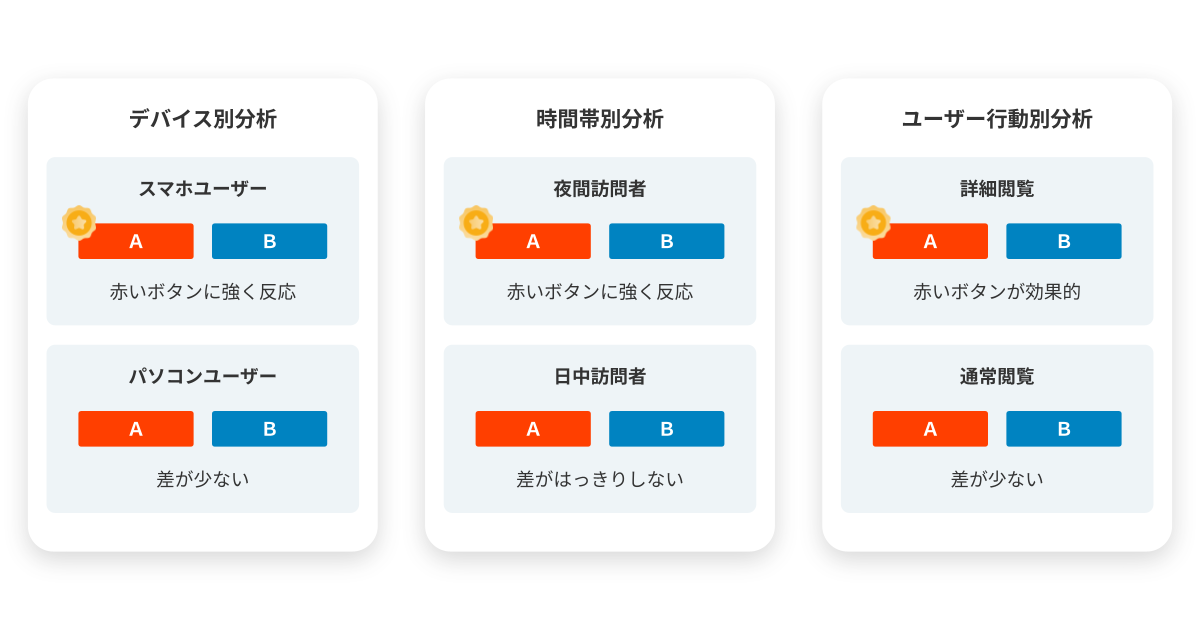This screenshot has width=1200, height=630.
Task: Click the 差がはっきりしない result text
Action: point(600,479)
